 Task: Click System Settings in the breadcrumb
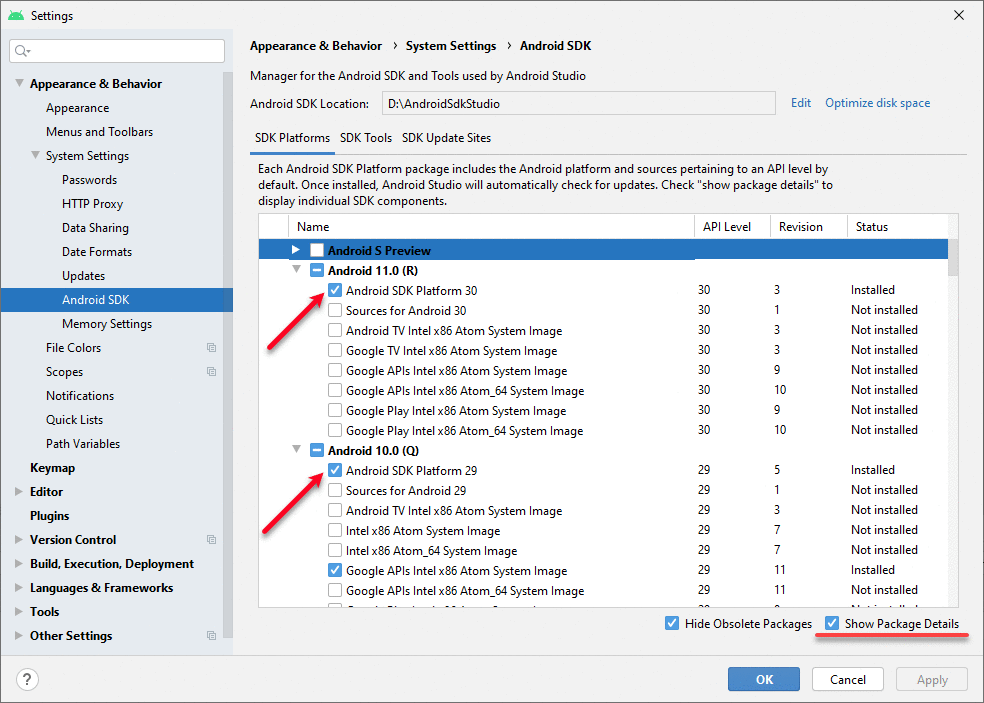click(x=451, y=46)
